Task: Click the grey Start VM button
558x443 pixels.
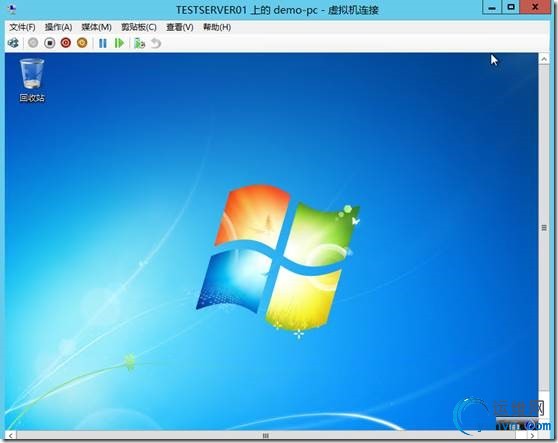Action: (x=33, y=43)
